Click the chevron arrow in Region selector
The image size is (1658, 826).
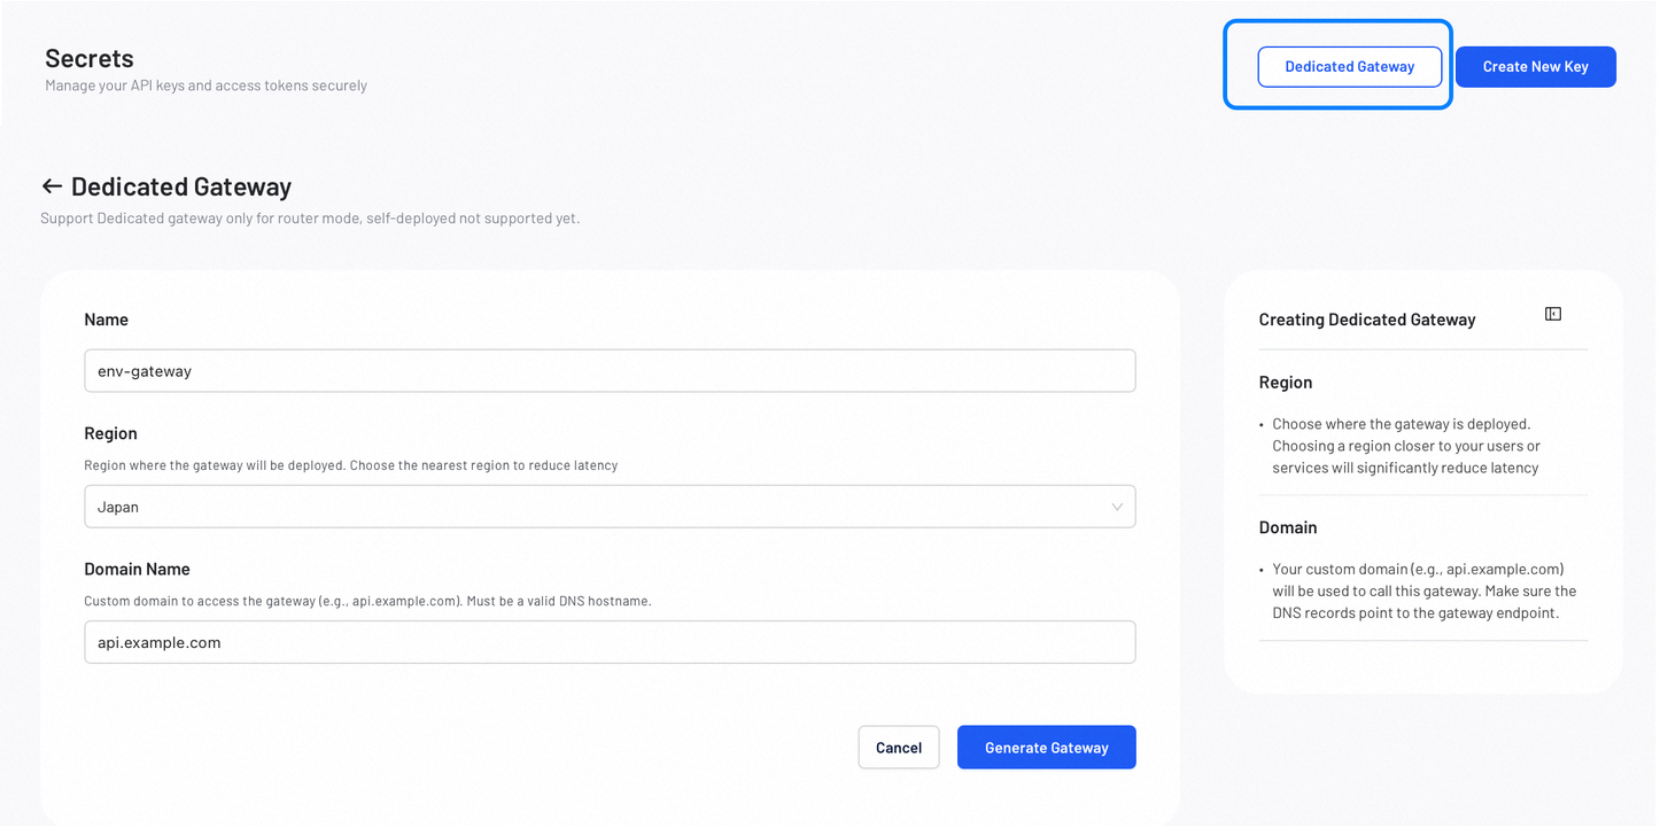(1117, 507)
